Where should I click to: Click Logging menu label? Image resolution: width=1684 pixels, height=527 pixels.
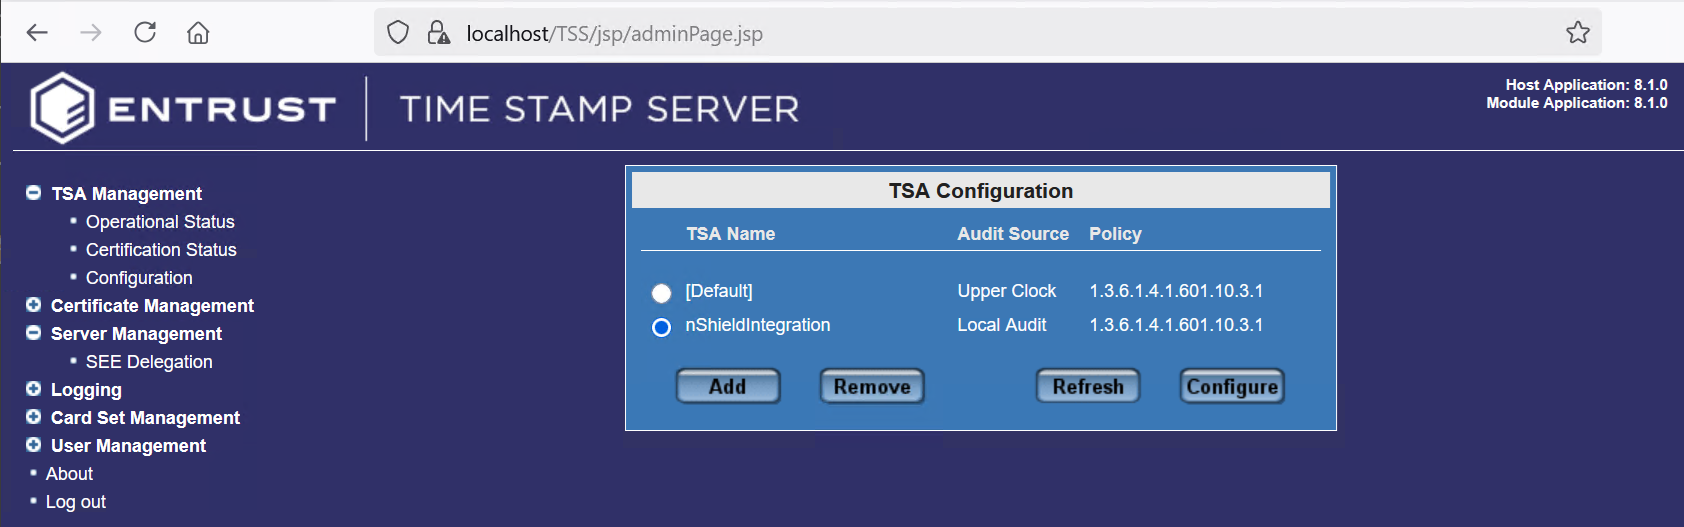pyautogui.click(x=86, y=390)
